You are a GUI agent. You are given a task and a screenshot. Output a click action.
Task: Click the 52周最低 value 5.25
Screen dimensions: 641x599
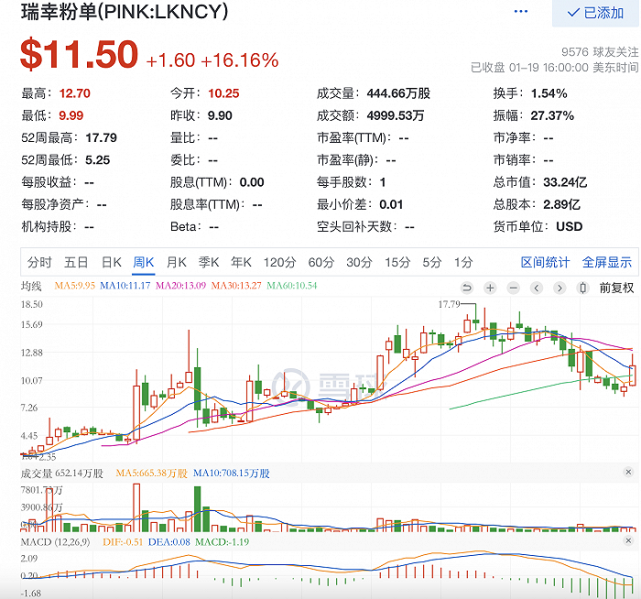pos(98,160)
